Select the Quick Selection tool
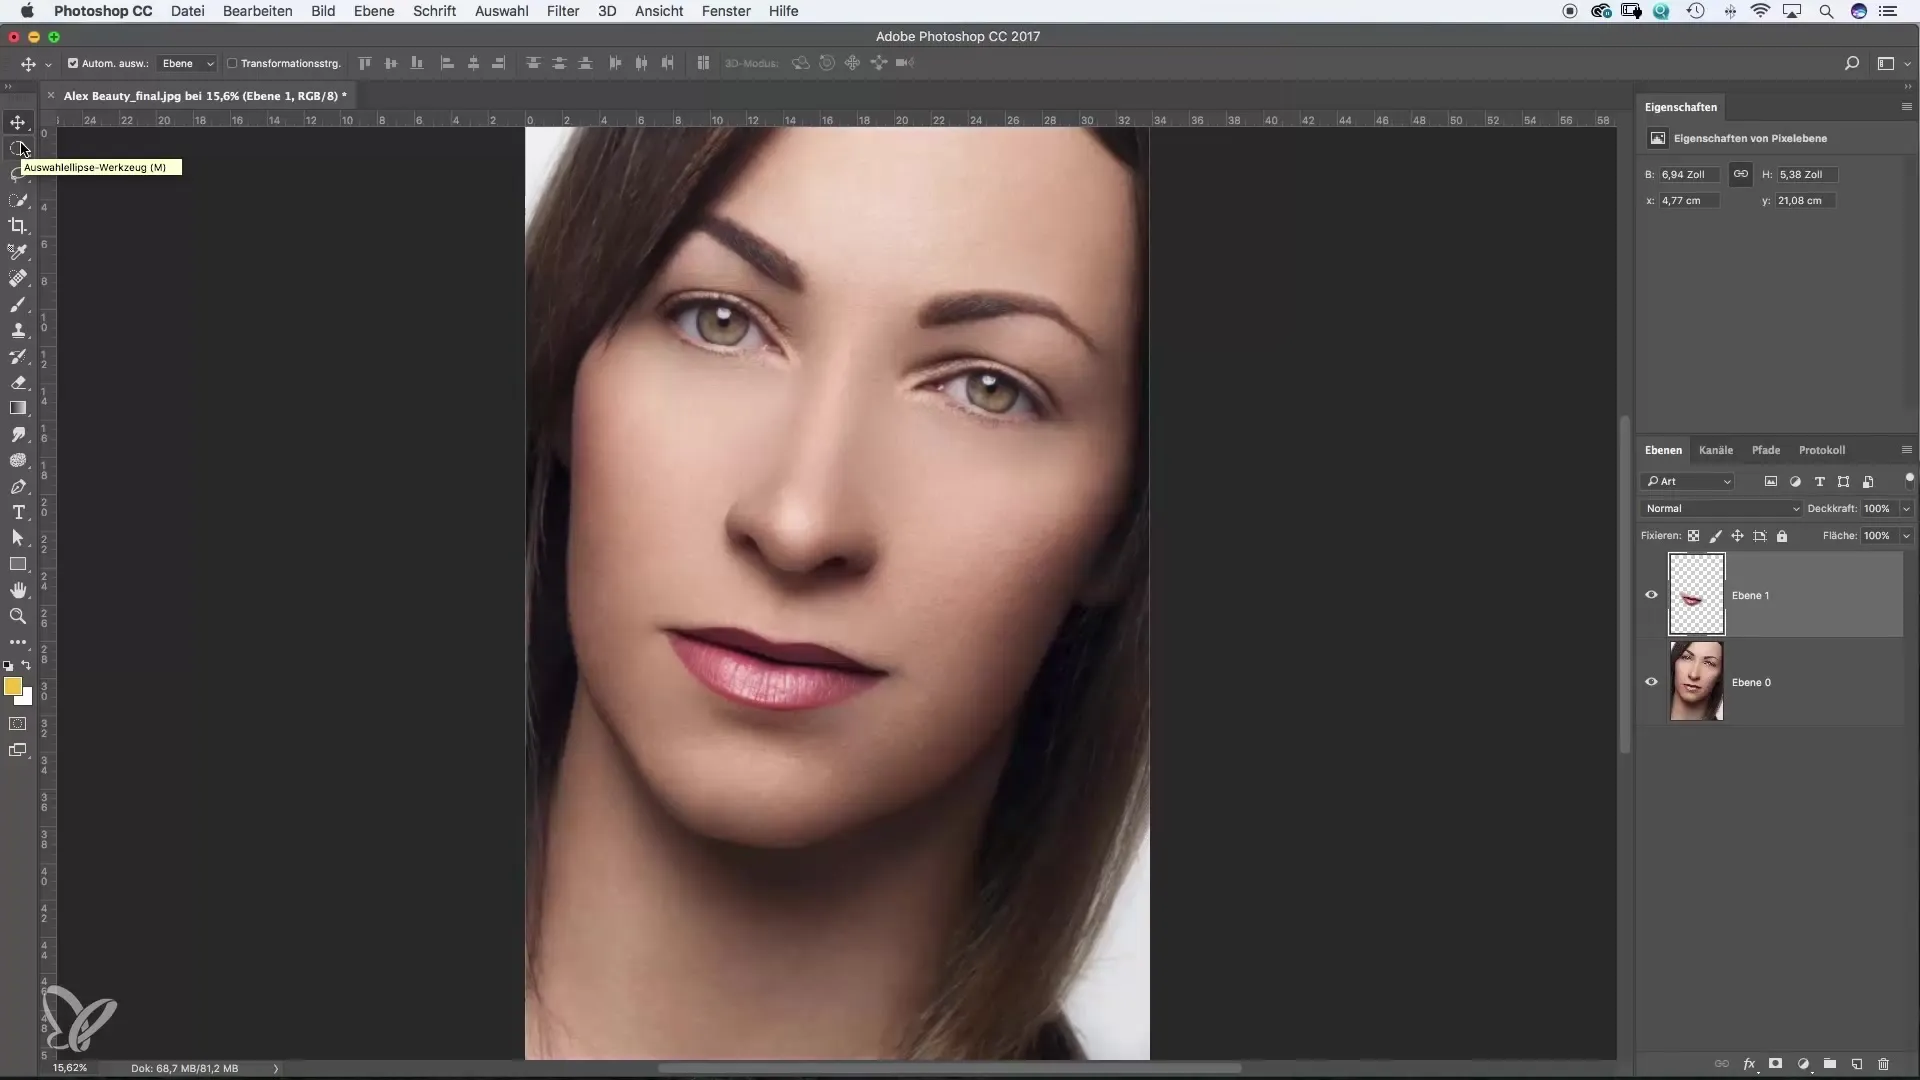The height and width of the screenshot is (1080, 1920). 18,200
